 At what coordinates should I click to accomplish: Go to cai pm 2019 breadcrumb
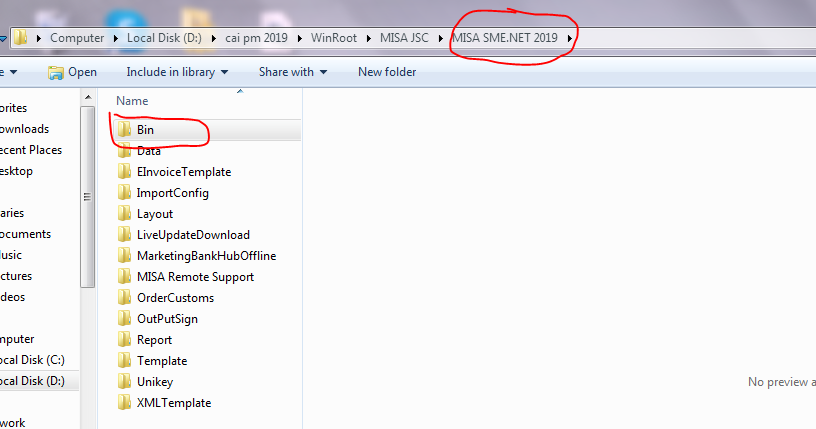(x=256, y=38)
